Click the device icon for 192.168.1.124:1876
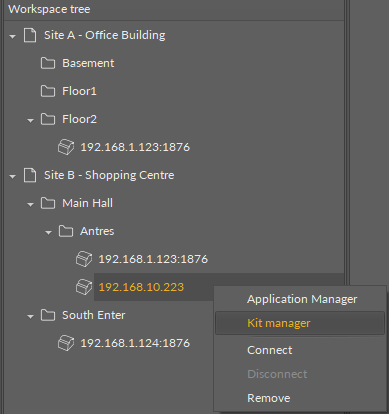 (66, 343)
